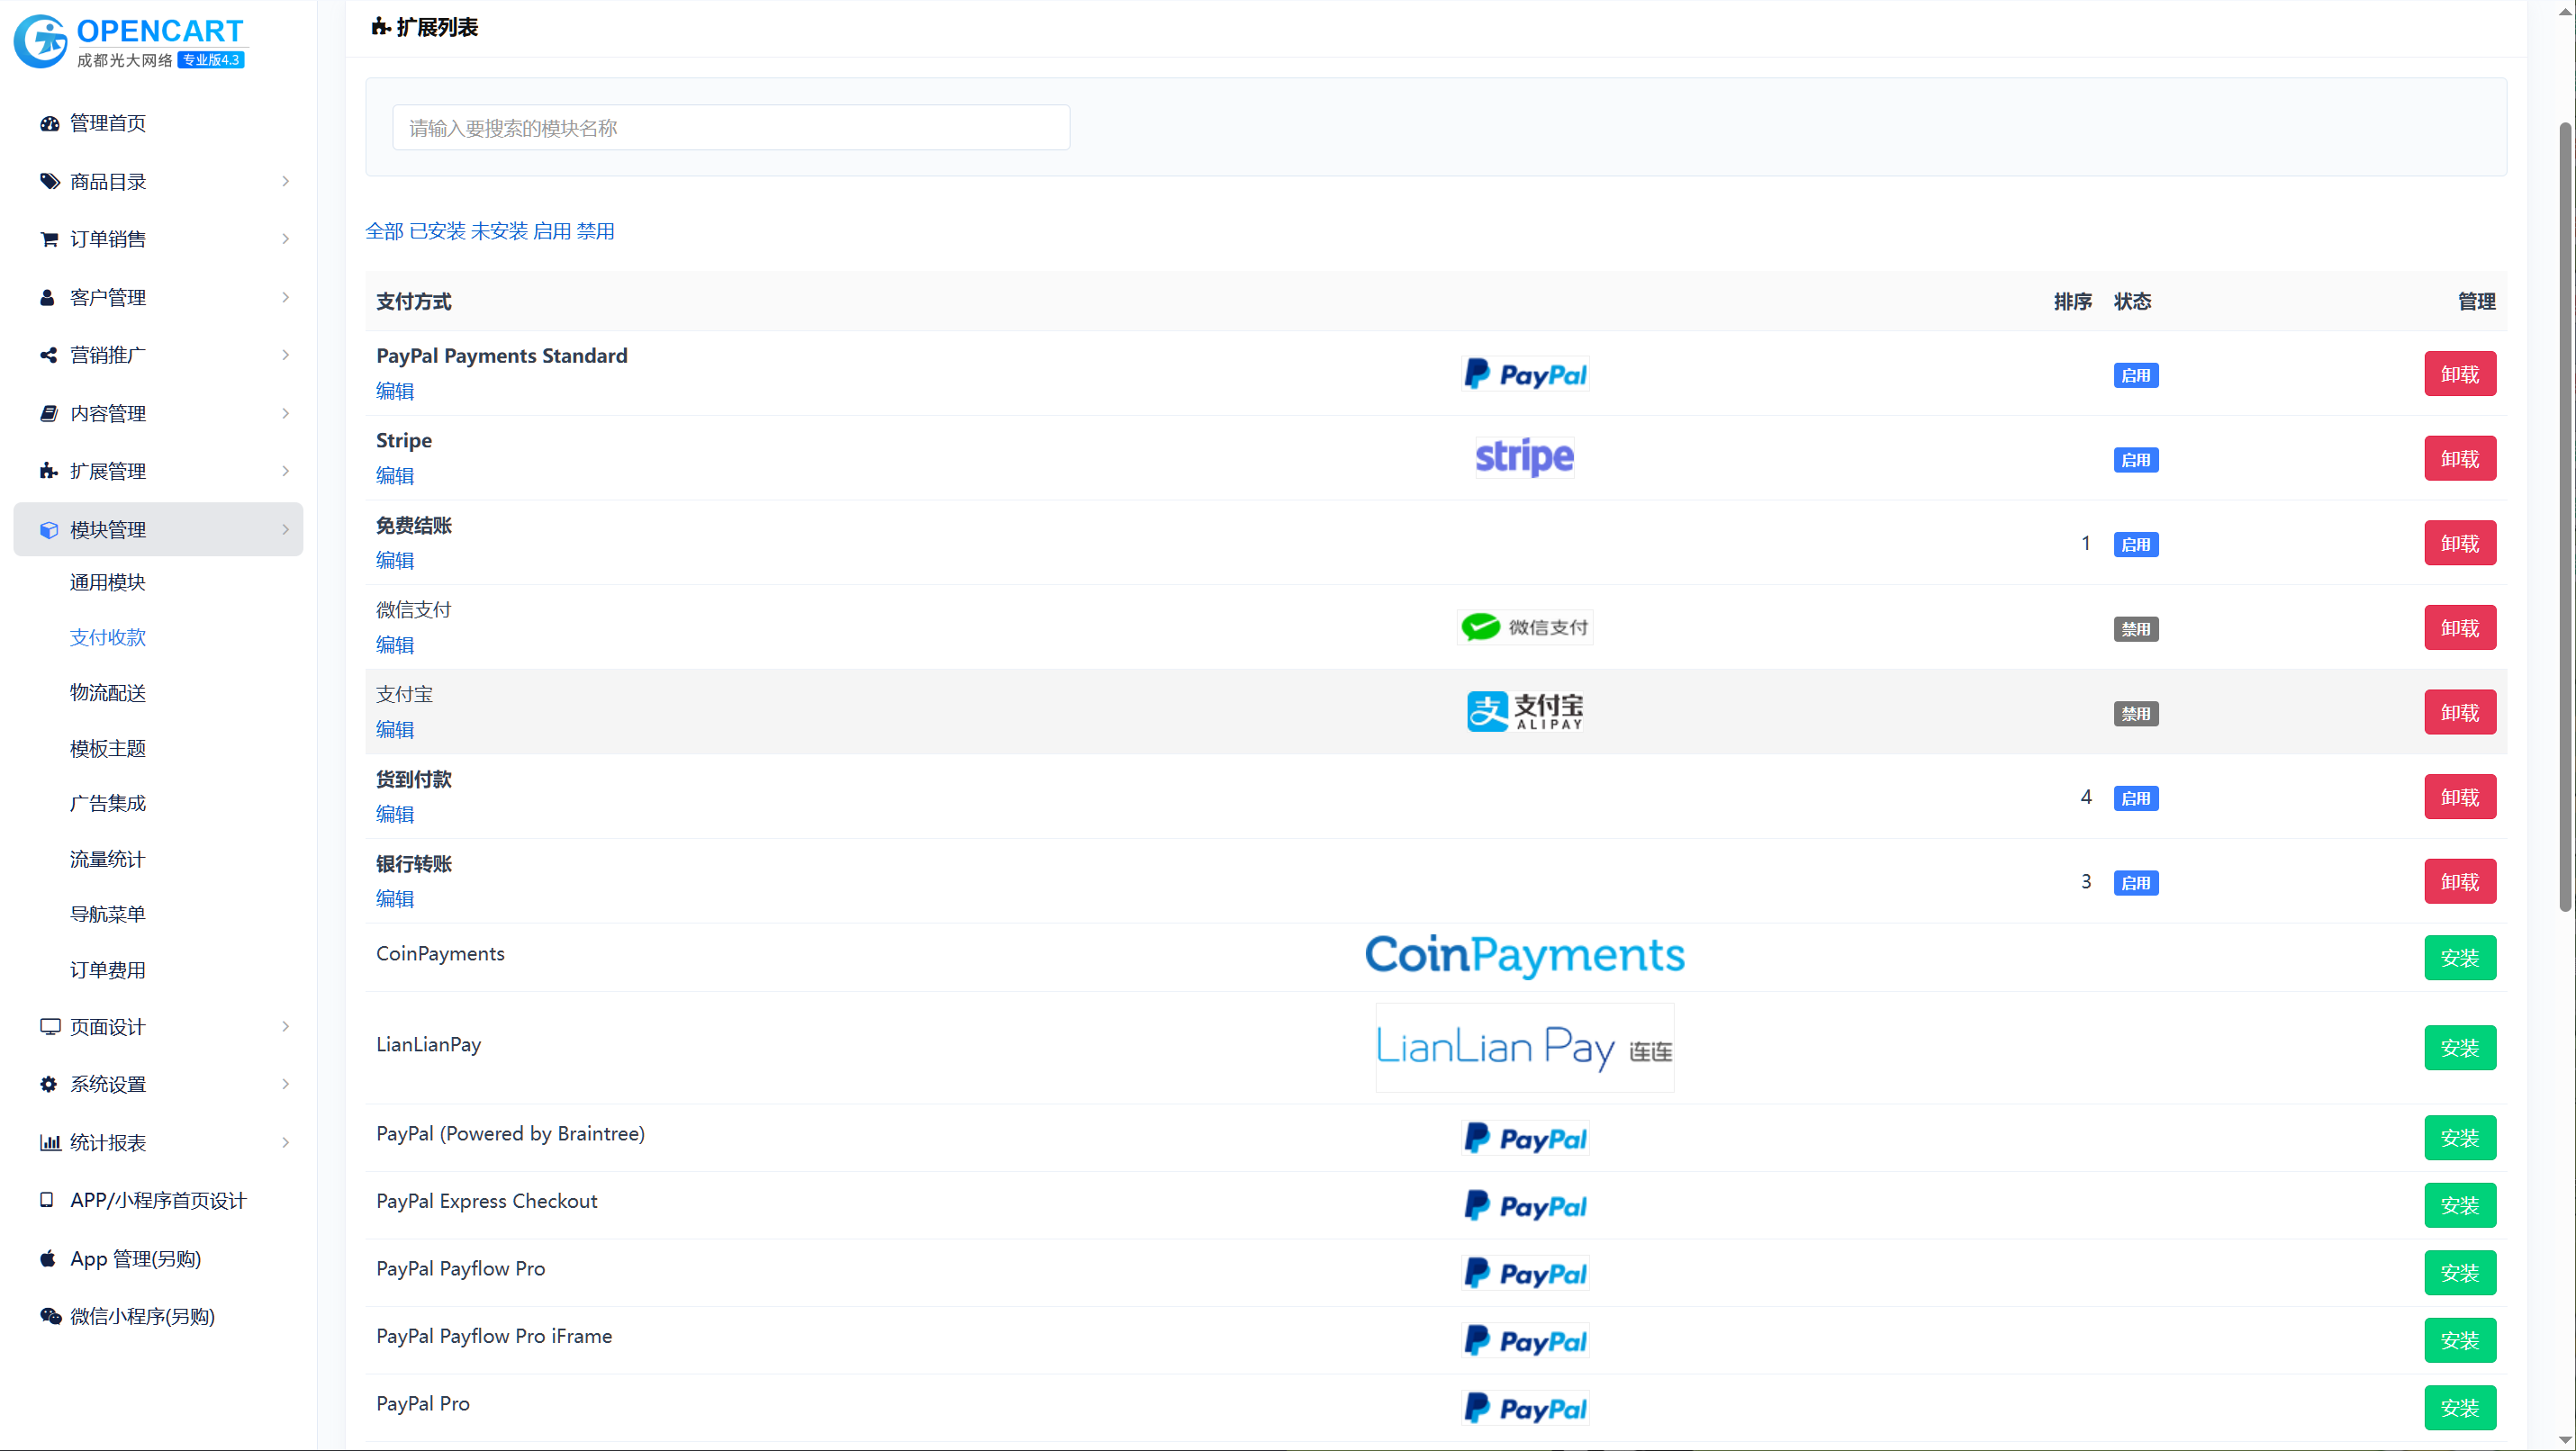Click the 禁用 status badge for 支付宝

pyautogui.click(x=2135, y=714)
